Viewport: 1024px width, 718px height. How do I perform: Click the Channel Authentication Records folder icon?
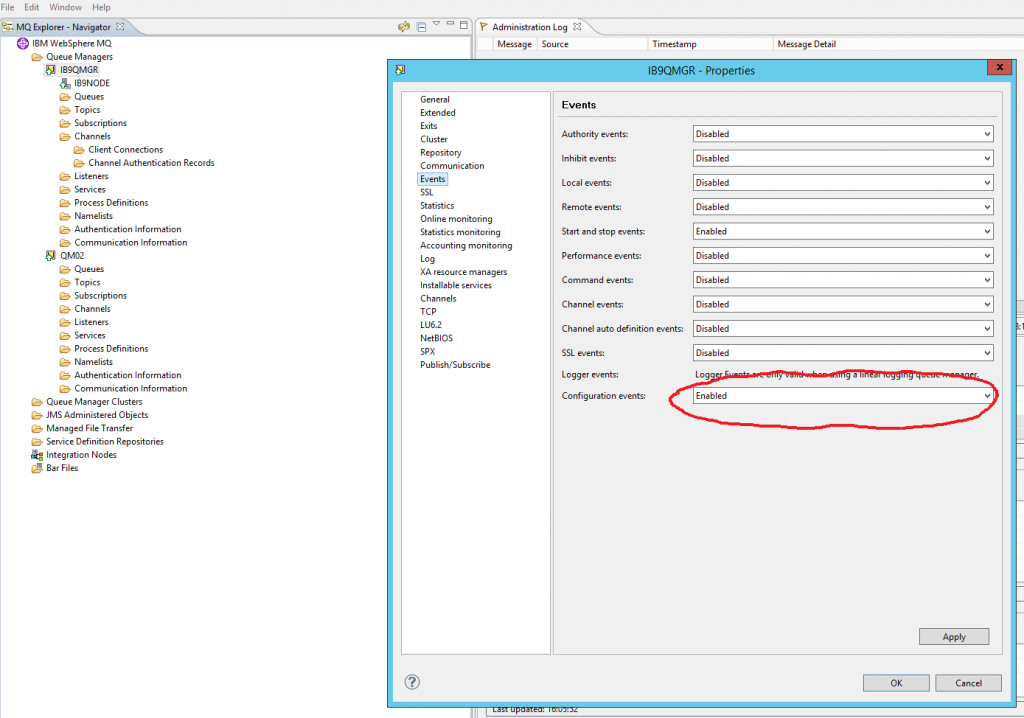tap(79, 163)
